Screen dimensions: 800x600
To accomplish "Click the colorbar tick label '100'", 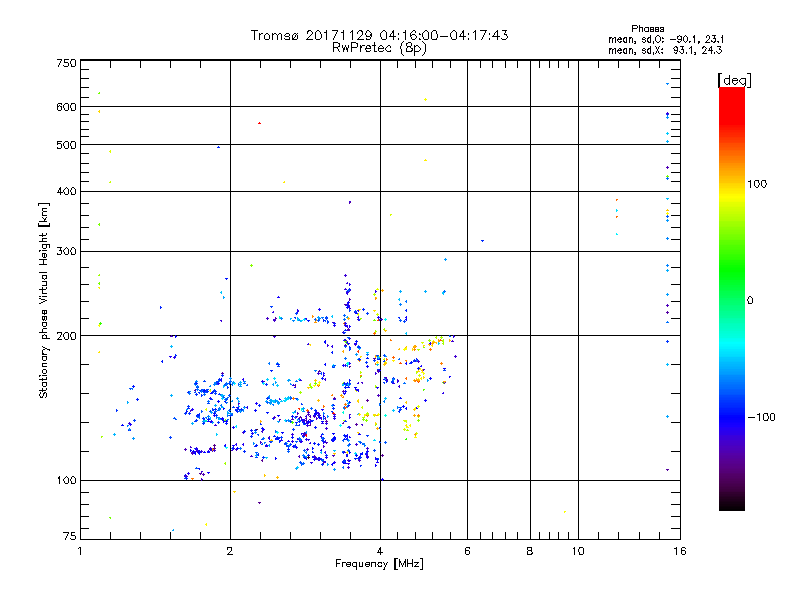I will [757, 184].
